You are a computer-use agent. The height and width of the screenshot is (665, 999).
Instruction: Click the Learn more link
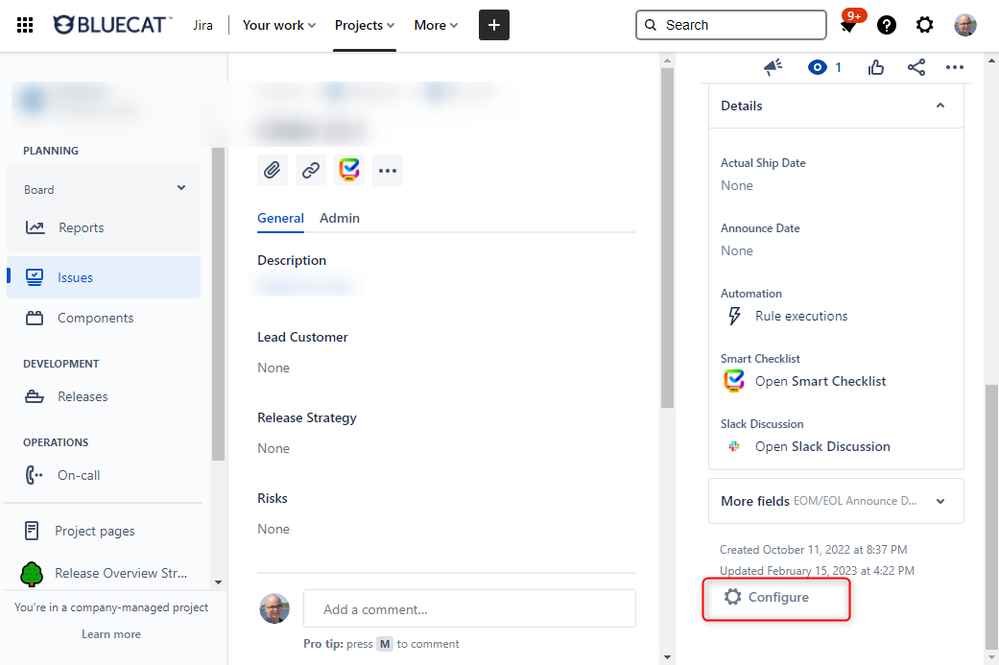[111, 634]
